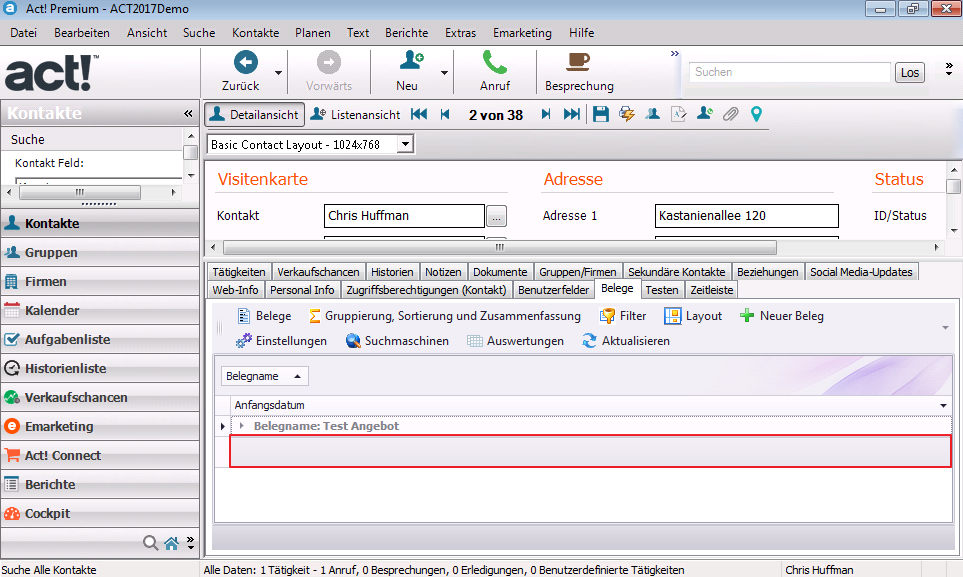The image size is (963, 577).
Task: Click the ellipsis button beside Kontakt field
Action: click(496, 216)
